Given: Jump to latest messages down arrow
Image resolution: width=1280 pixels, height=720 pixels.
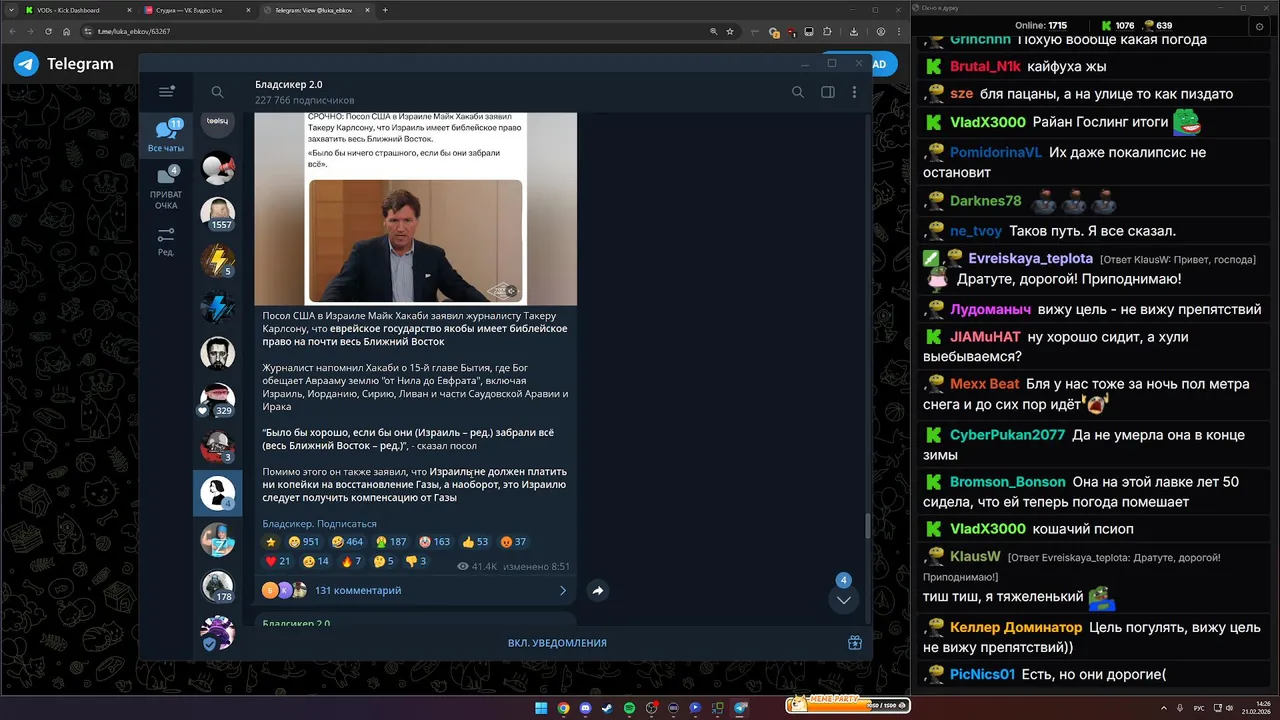Looking at the screenshot, I should (x=844, y=600).
